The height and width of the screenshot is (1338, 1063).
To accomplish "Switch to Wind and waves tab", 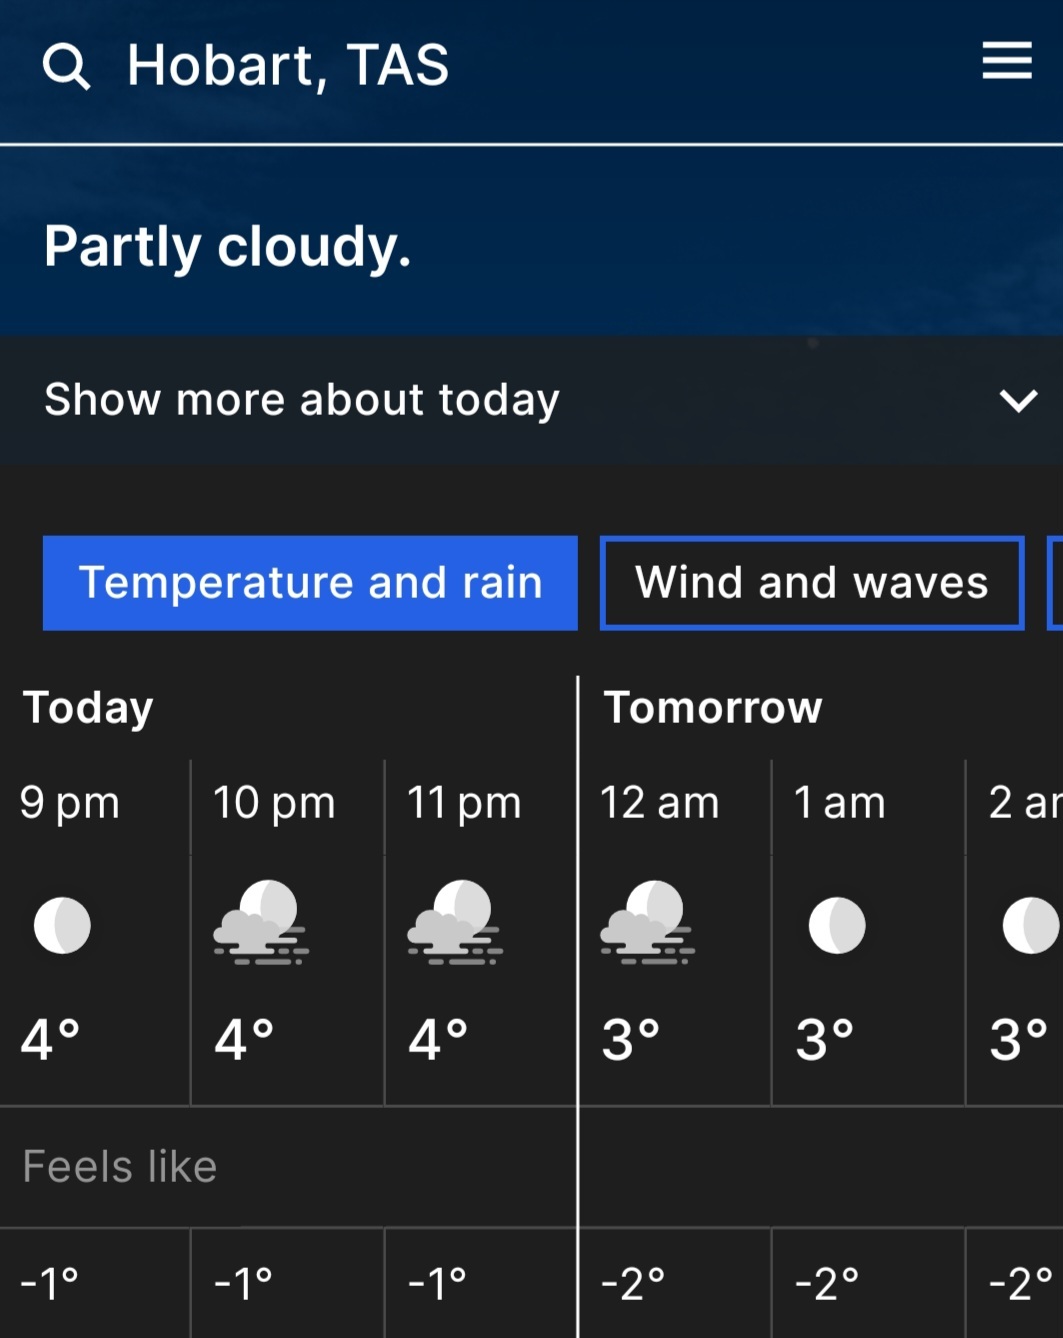I will tap(812, 583).
